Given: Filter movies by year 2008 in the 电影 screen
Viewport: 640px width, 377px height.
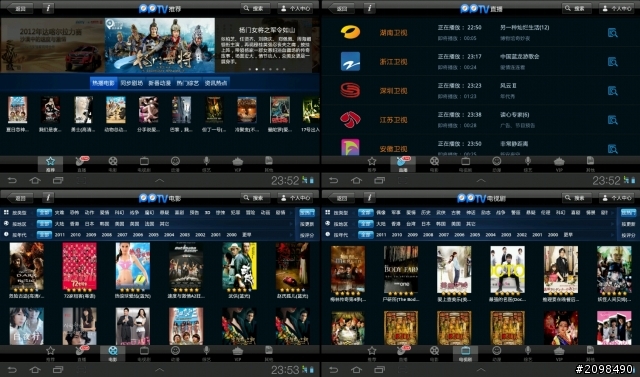Looking at the screenshot, I should [107, 235].
